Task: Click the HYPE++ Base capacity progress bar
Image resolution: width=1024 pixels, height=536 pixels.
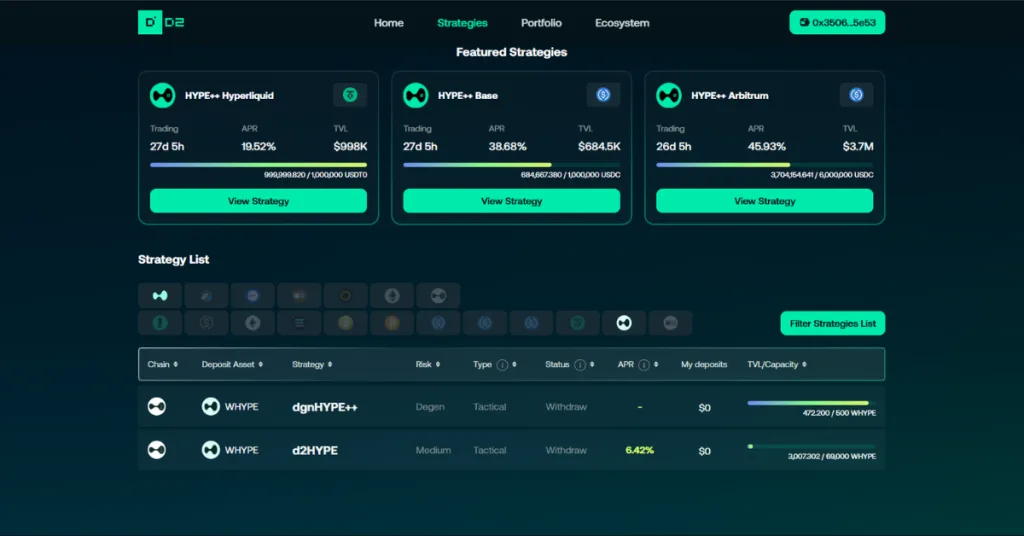Action: (x=511, y=165)
